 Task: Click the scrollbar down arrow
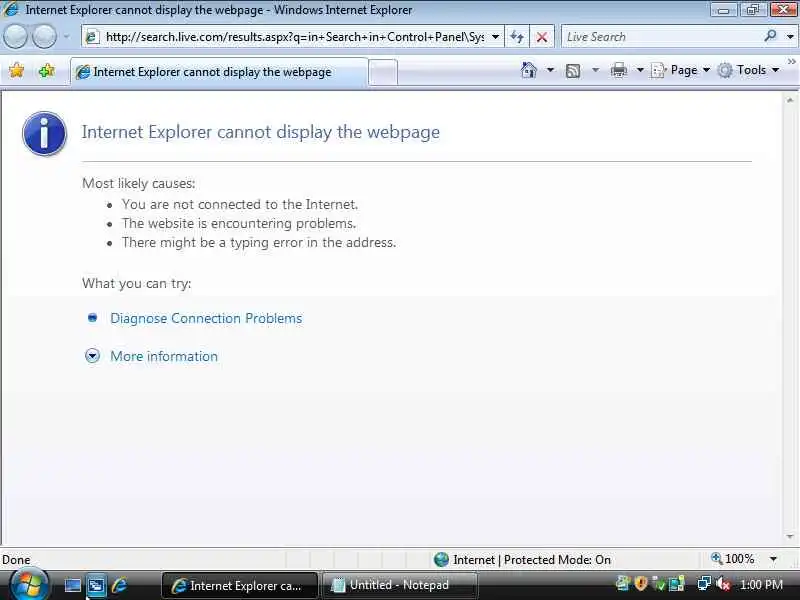coord(790,536)
